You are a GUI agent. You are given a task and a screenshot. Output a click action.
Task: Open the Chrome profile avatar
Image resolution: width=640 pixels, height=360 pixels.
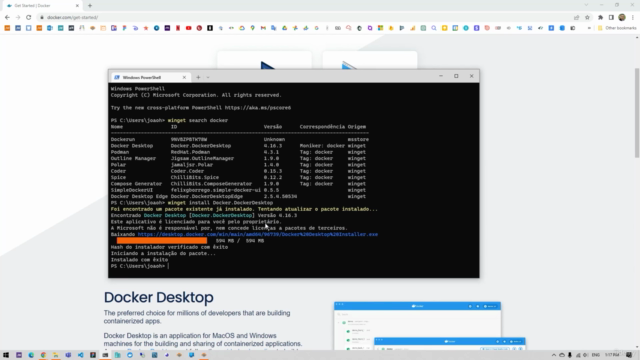(622, 18)
